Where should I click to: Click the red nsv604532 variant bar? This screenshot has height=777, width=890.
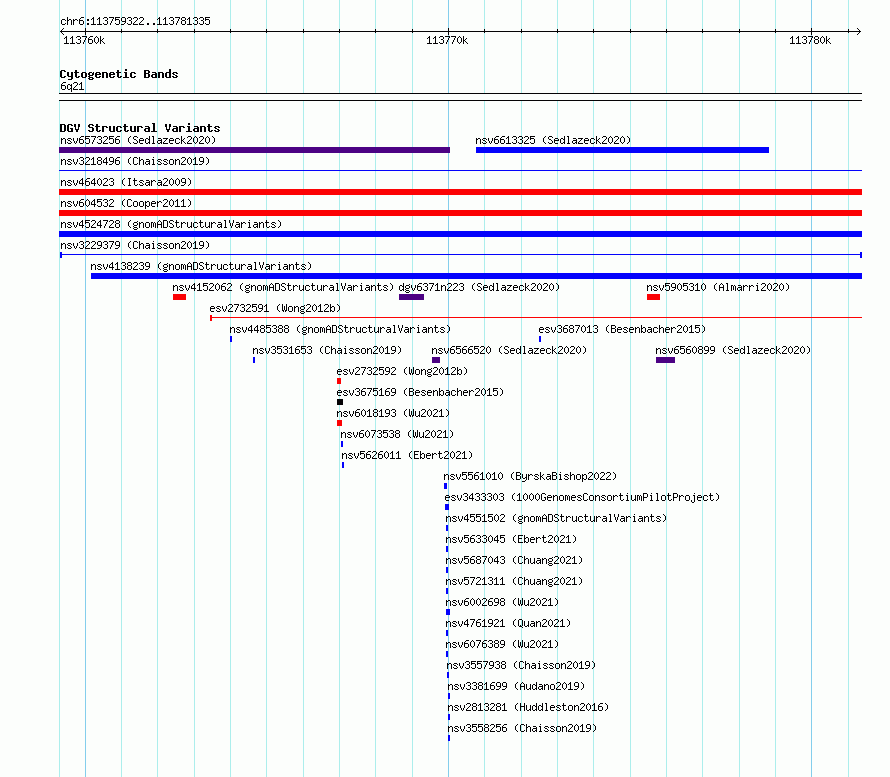click(460, 213)
